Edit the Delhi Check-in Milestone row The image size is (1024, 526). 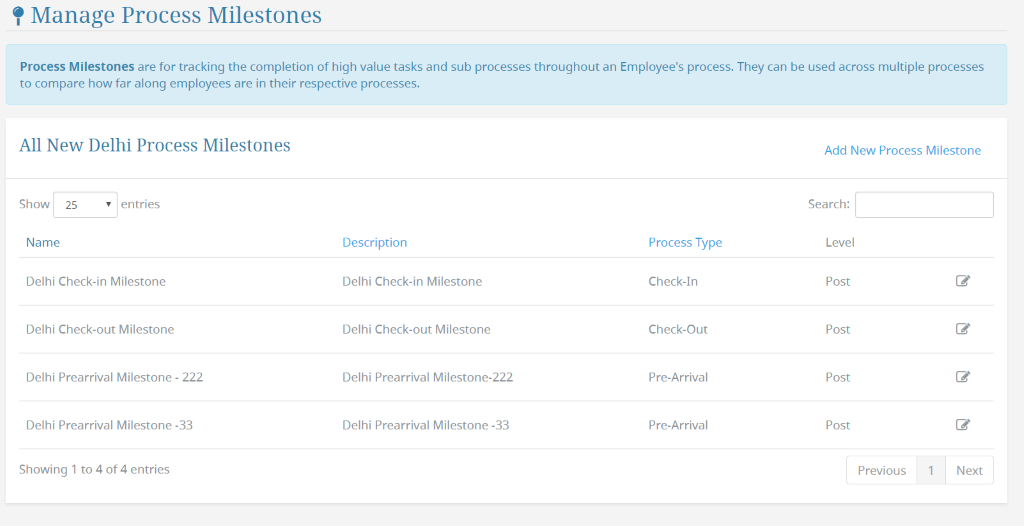[963, 281]
